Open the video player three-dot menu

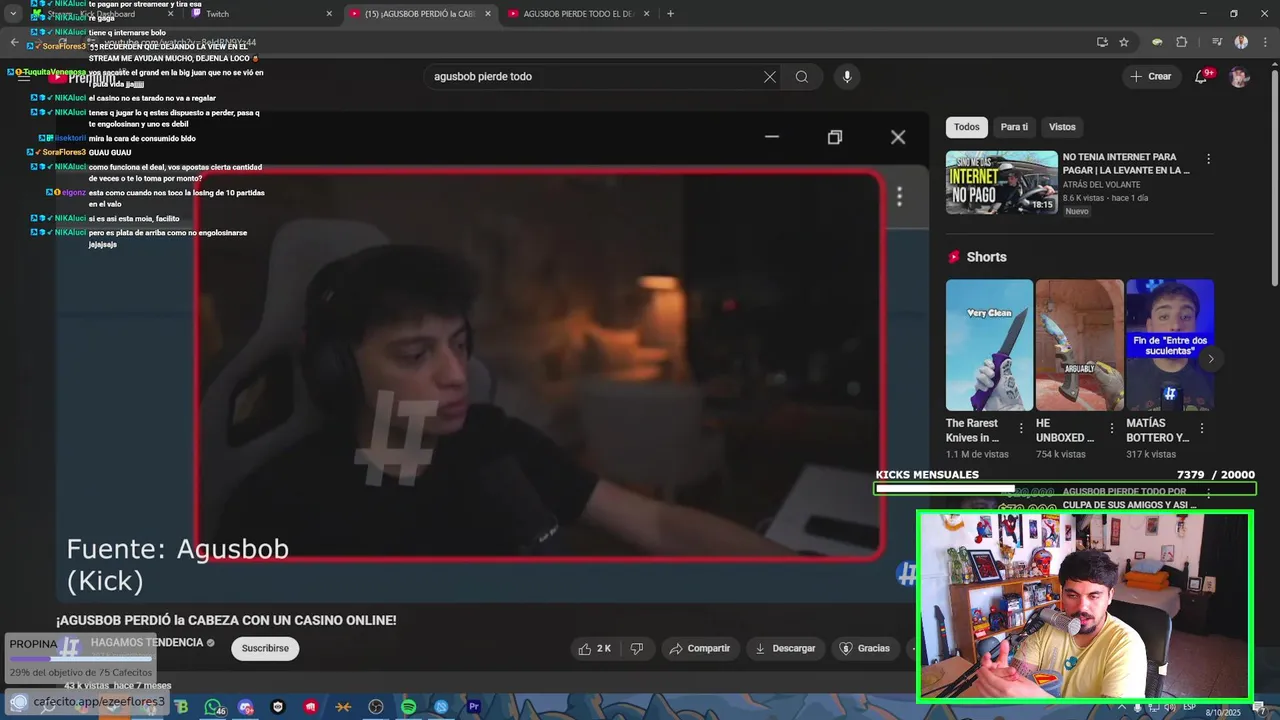[899, 197]
